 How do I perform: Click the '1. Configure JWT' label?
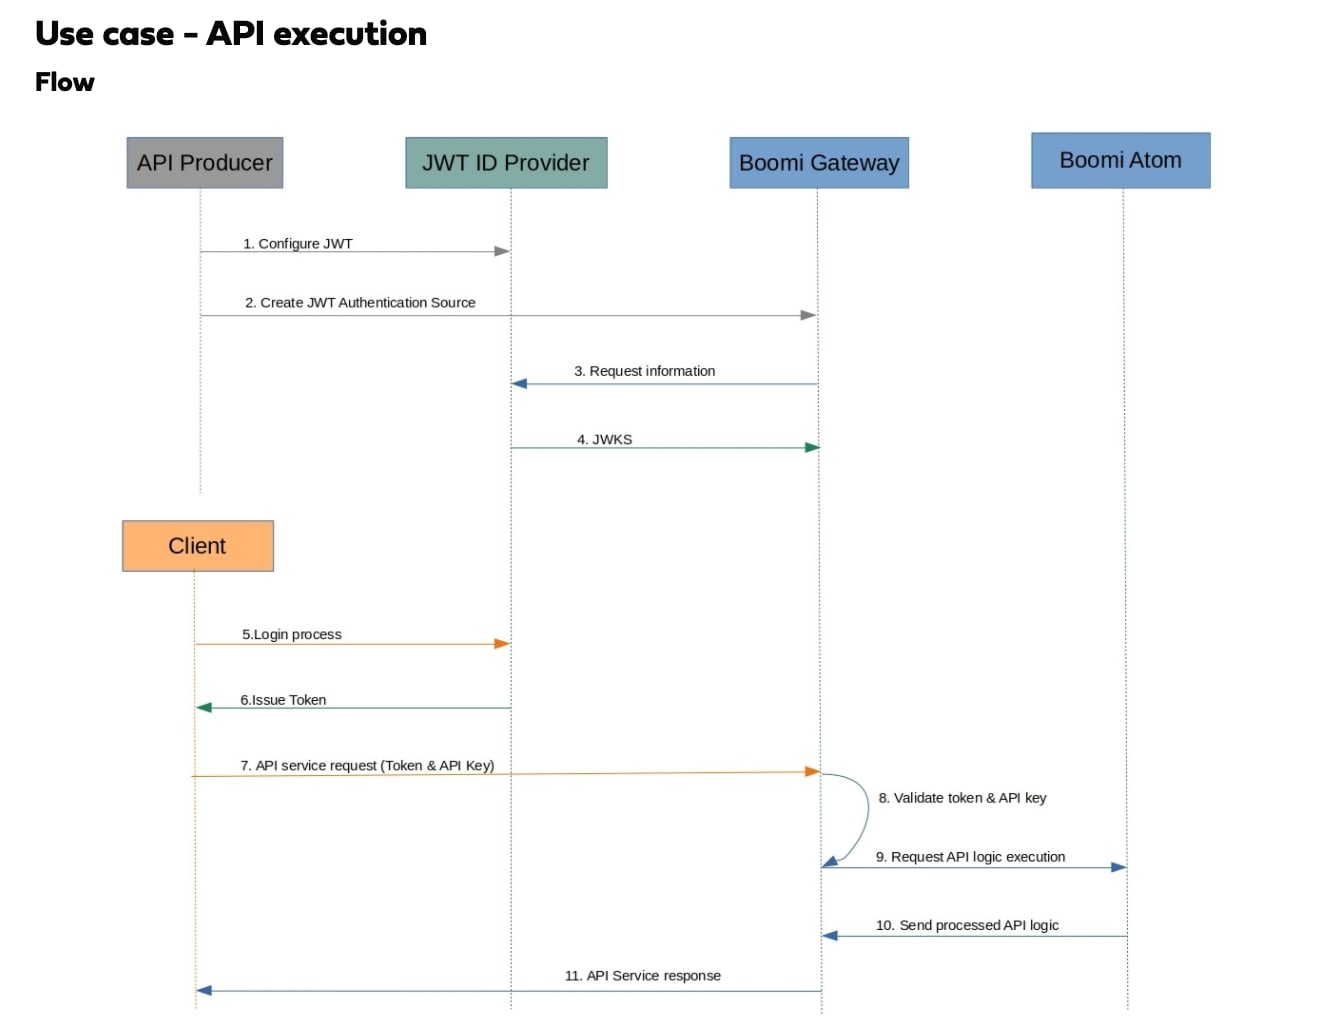[x=297, y=244]
